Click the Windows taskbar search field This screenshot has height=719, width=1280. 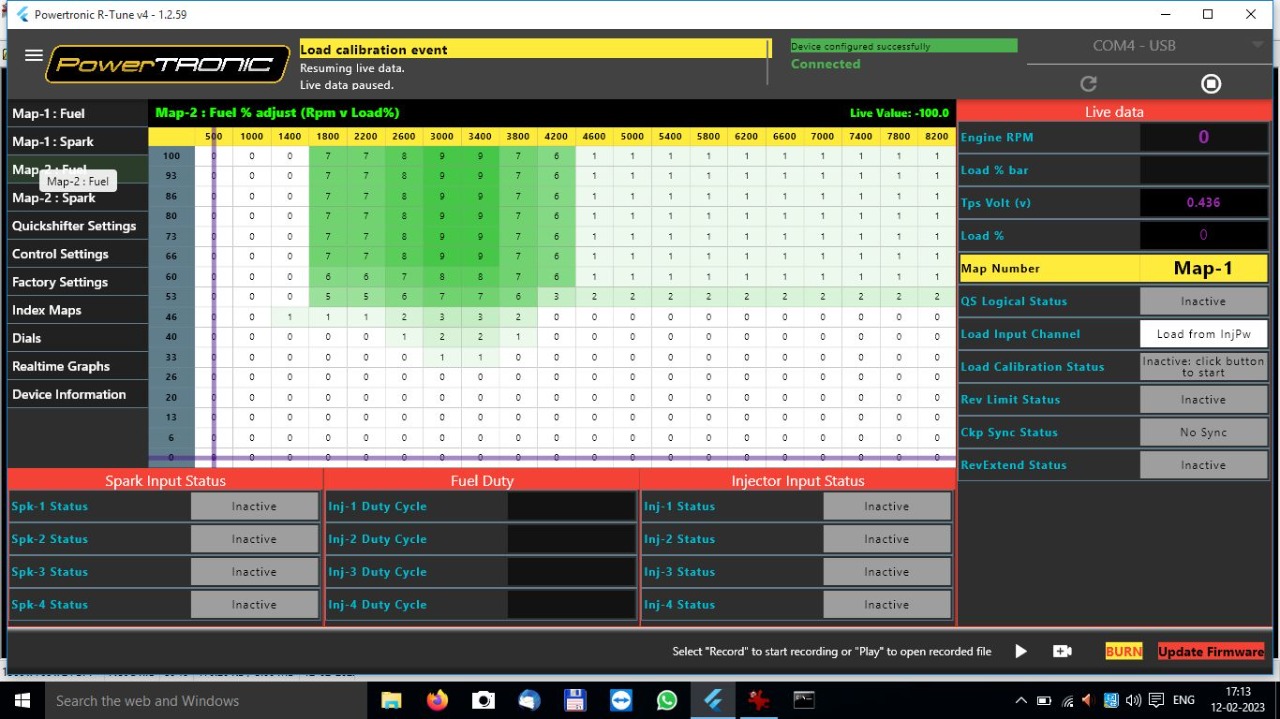coord(200,701)
